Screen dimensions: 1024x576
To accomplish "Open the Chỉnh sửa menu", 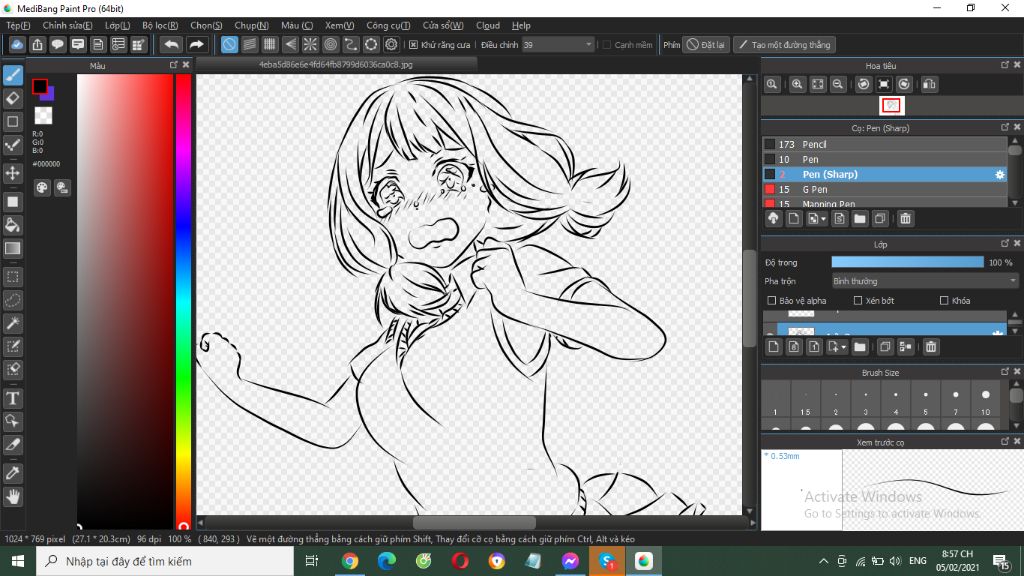I will tap(67, 25).
